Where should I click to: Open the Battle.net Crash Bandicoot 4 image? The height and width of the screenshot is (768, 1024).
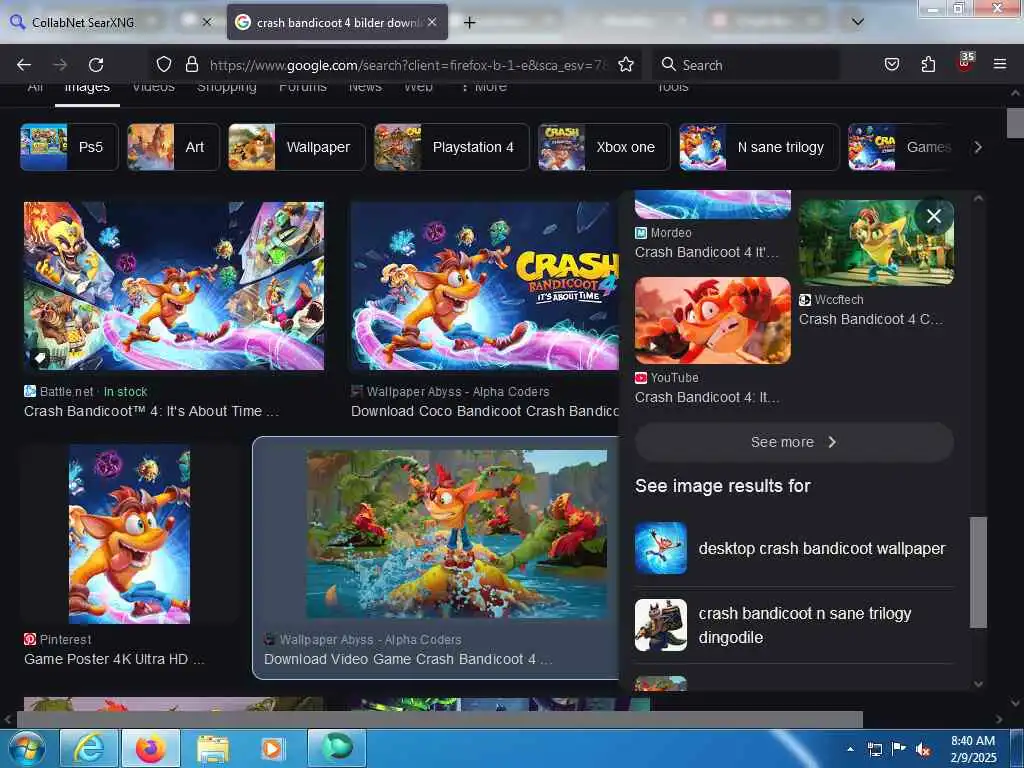point(174,285)
